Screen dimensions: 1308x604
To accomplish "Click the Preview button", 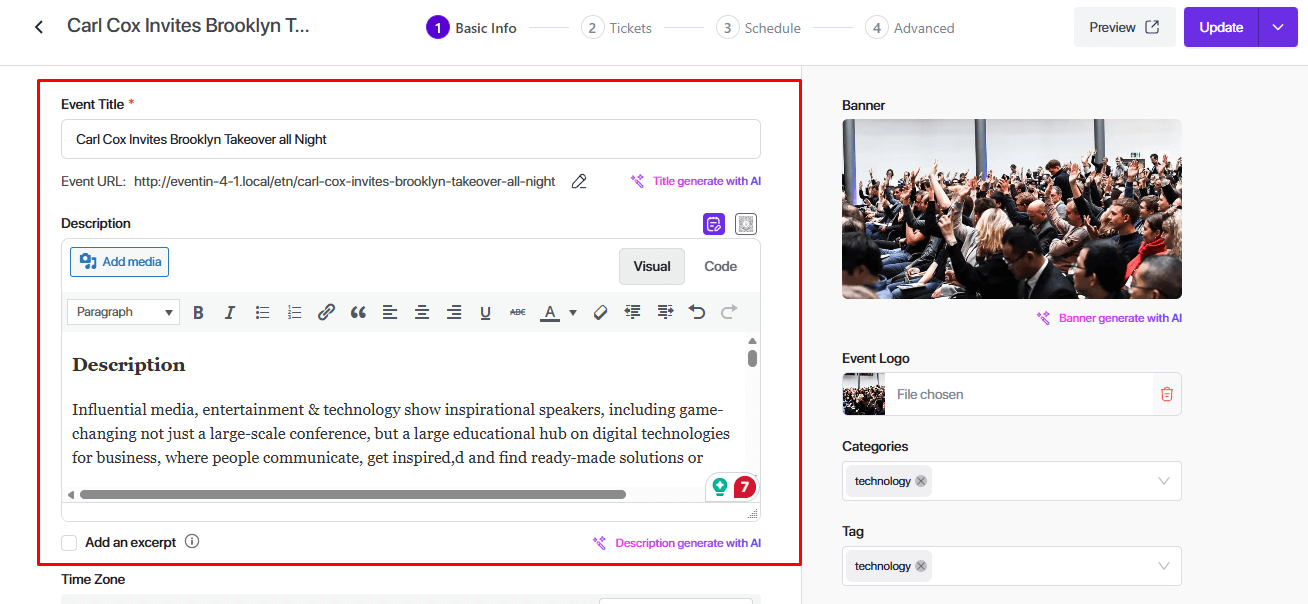I will (1124, 27).
